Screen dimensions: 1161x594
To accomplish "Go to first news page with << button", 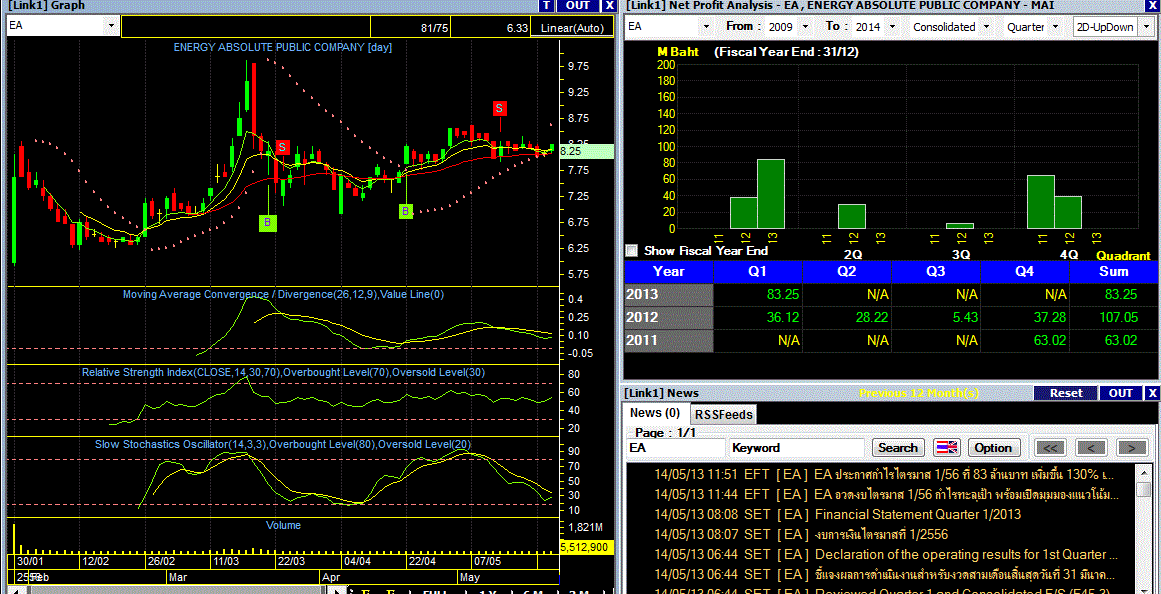I will coord(1050,447).
